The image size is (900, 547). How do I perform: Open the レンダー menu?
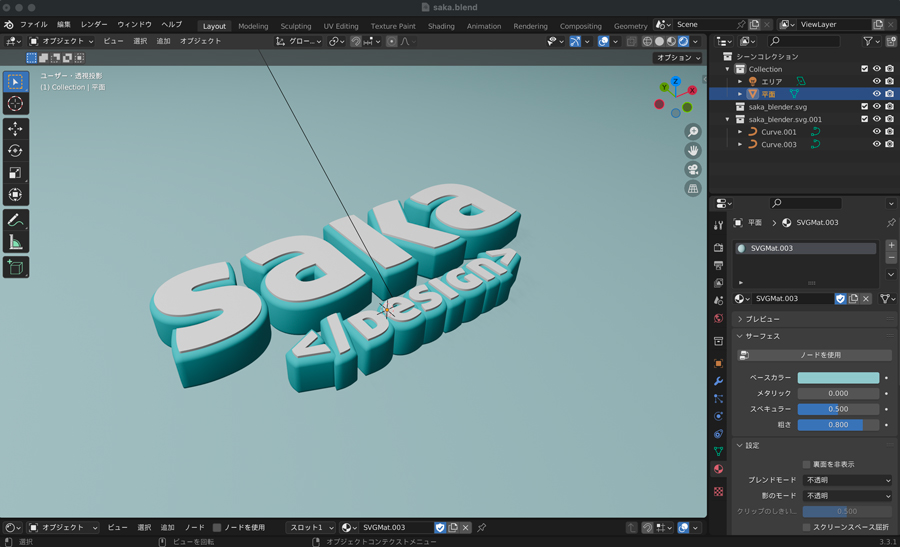pyautogui.click(x=94, y=24)
